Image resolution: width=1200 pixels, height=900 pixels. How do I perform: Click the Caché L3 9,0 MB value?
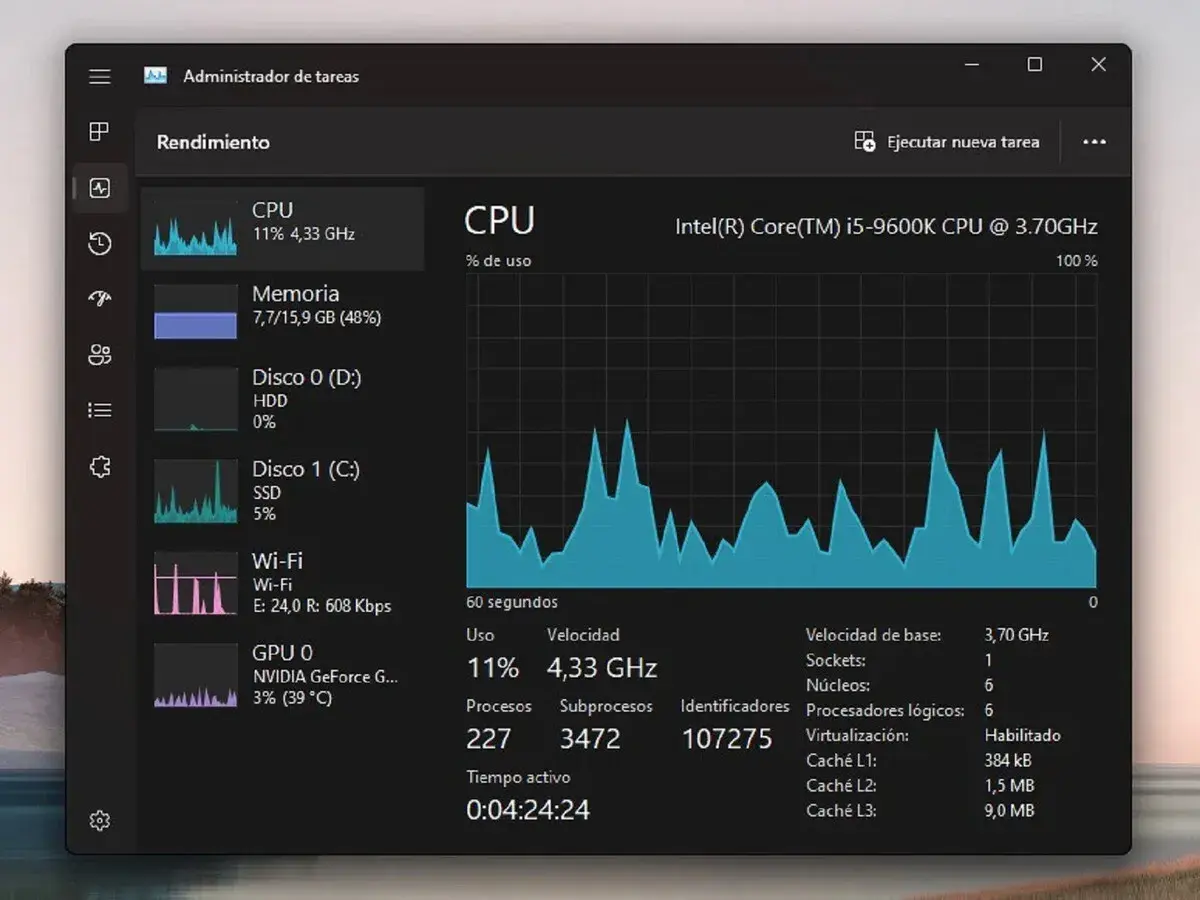point(1009,811)
